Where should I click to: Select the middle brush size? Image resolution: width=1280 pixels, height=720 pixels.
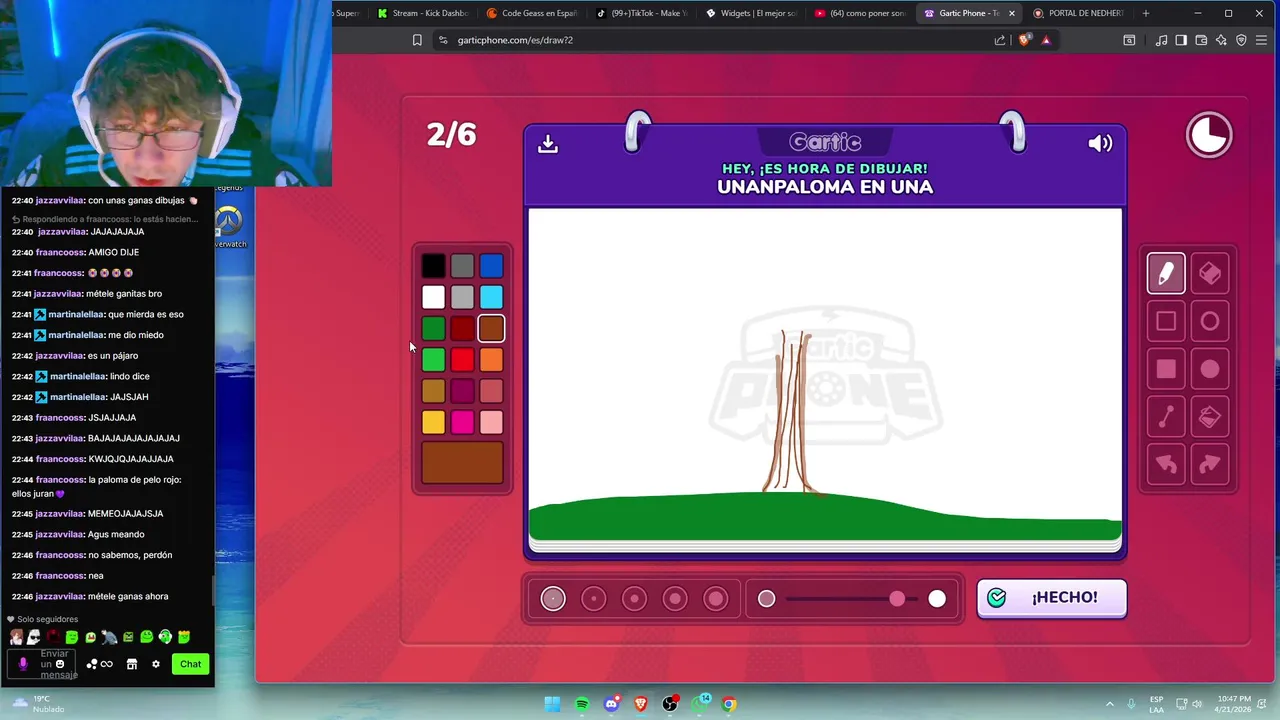pos(634,598)
